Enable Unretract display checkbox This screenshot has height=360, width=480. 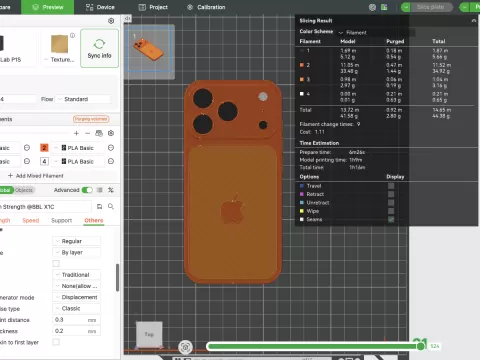click(x=391, y=203)
